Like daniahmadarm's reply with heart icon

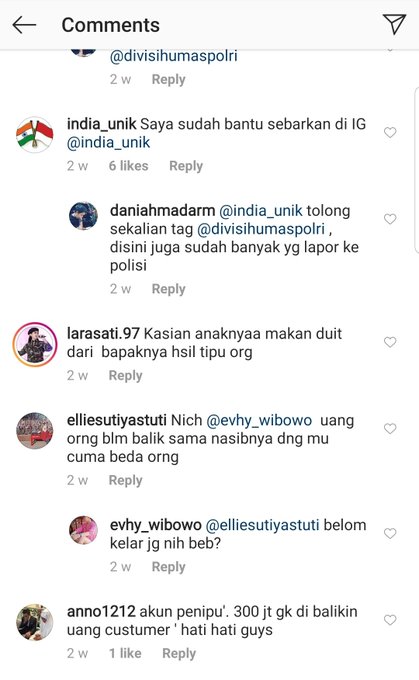(x=390, y=219)
